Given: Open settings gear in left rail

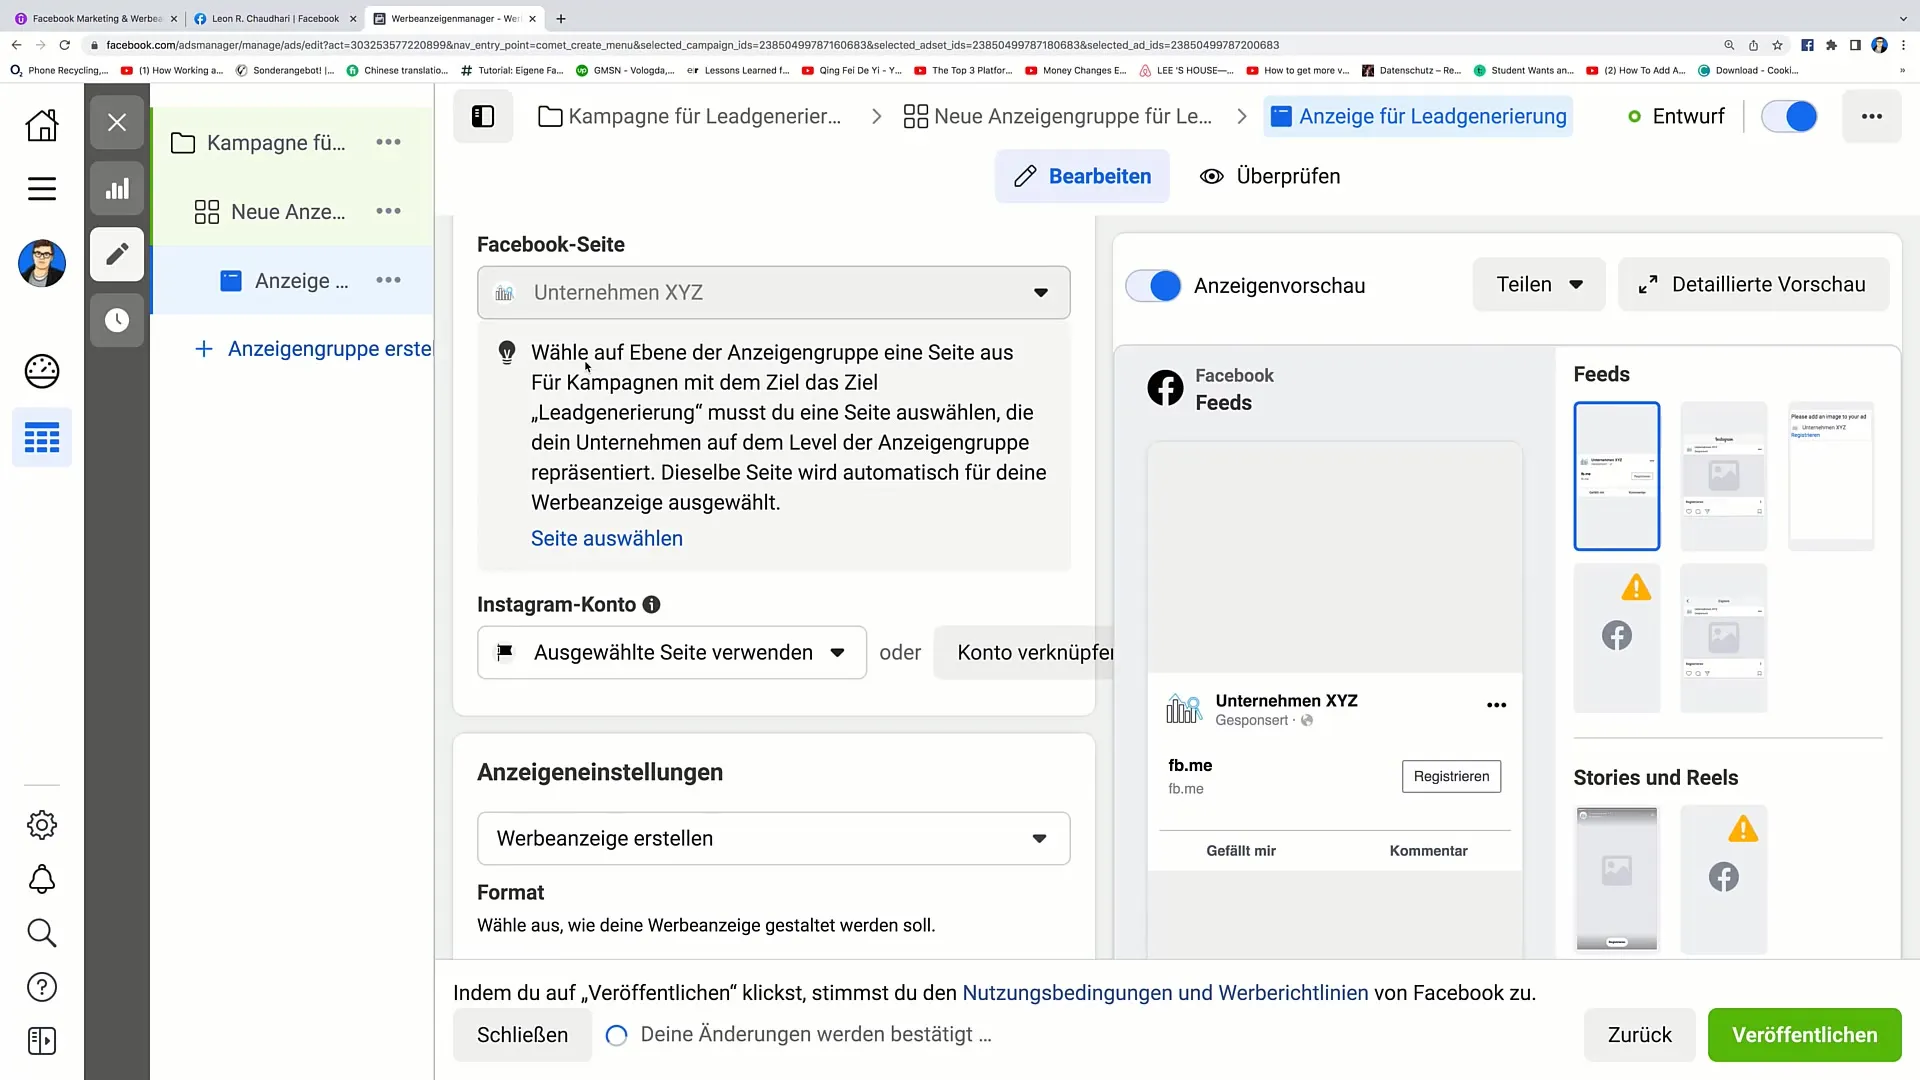Looking at the screenshot, I should [42, 825].
